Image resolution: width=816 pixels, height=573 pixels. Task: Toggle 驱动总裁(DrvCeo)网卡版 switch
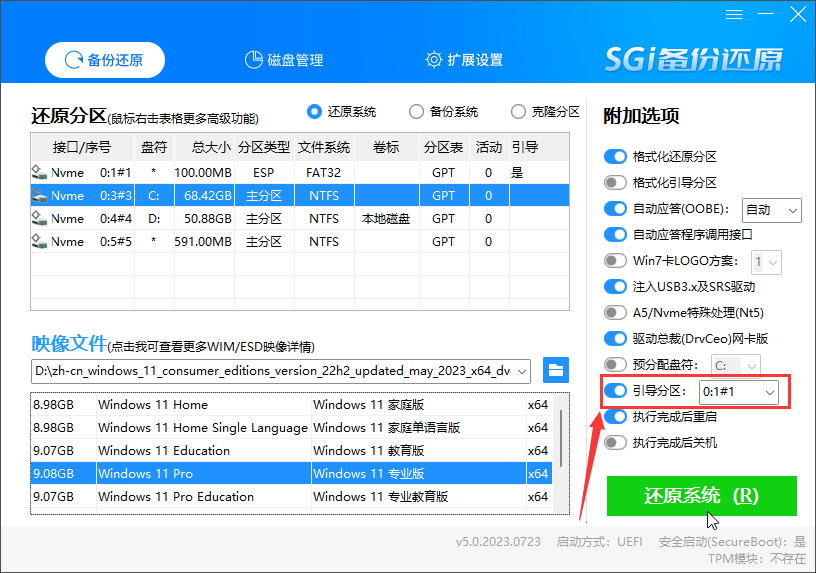615,339
